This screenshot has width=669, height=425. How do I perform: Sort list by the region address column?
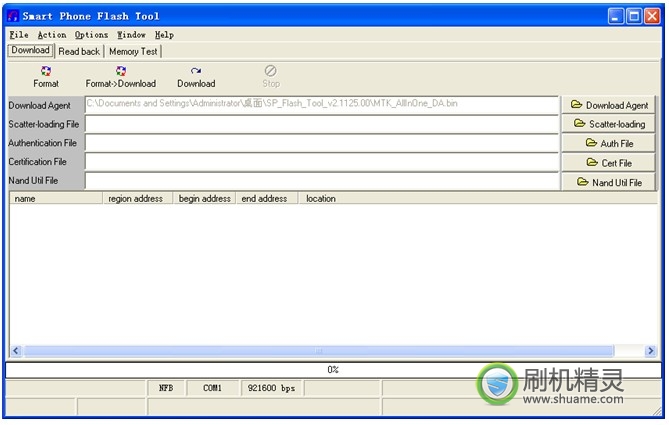(136, 198)
